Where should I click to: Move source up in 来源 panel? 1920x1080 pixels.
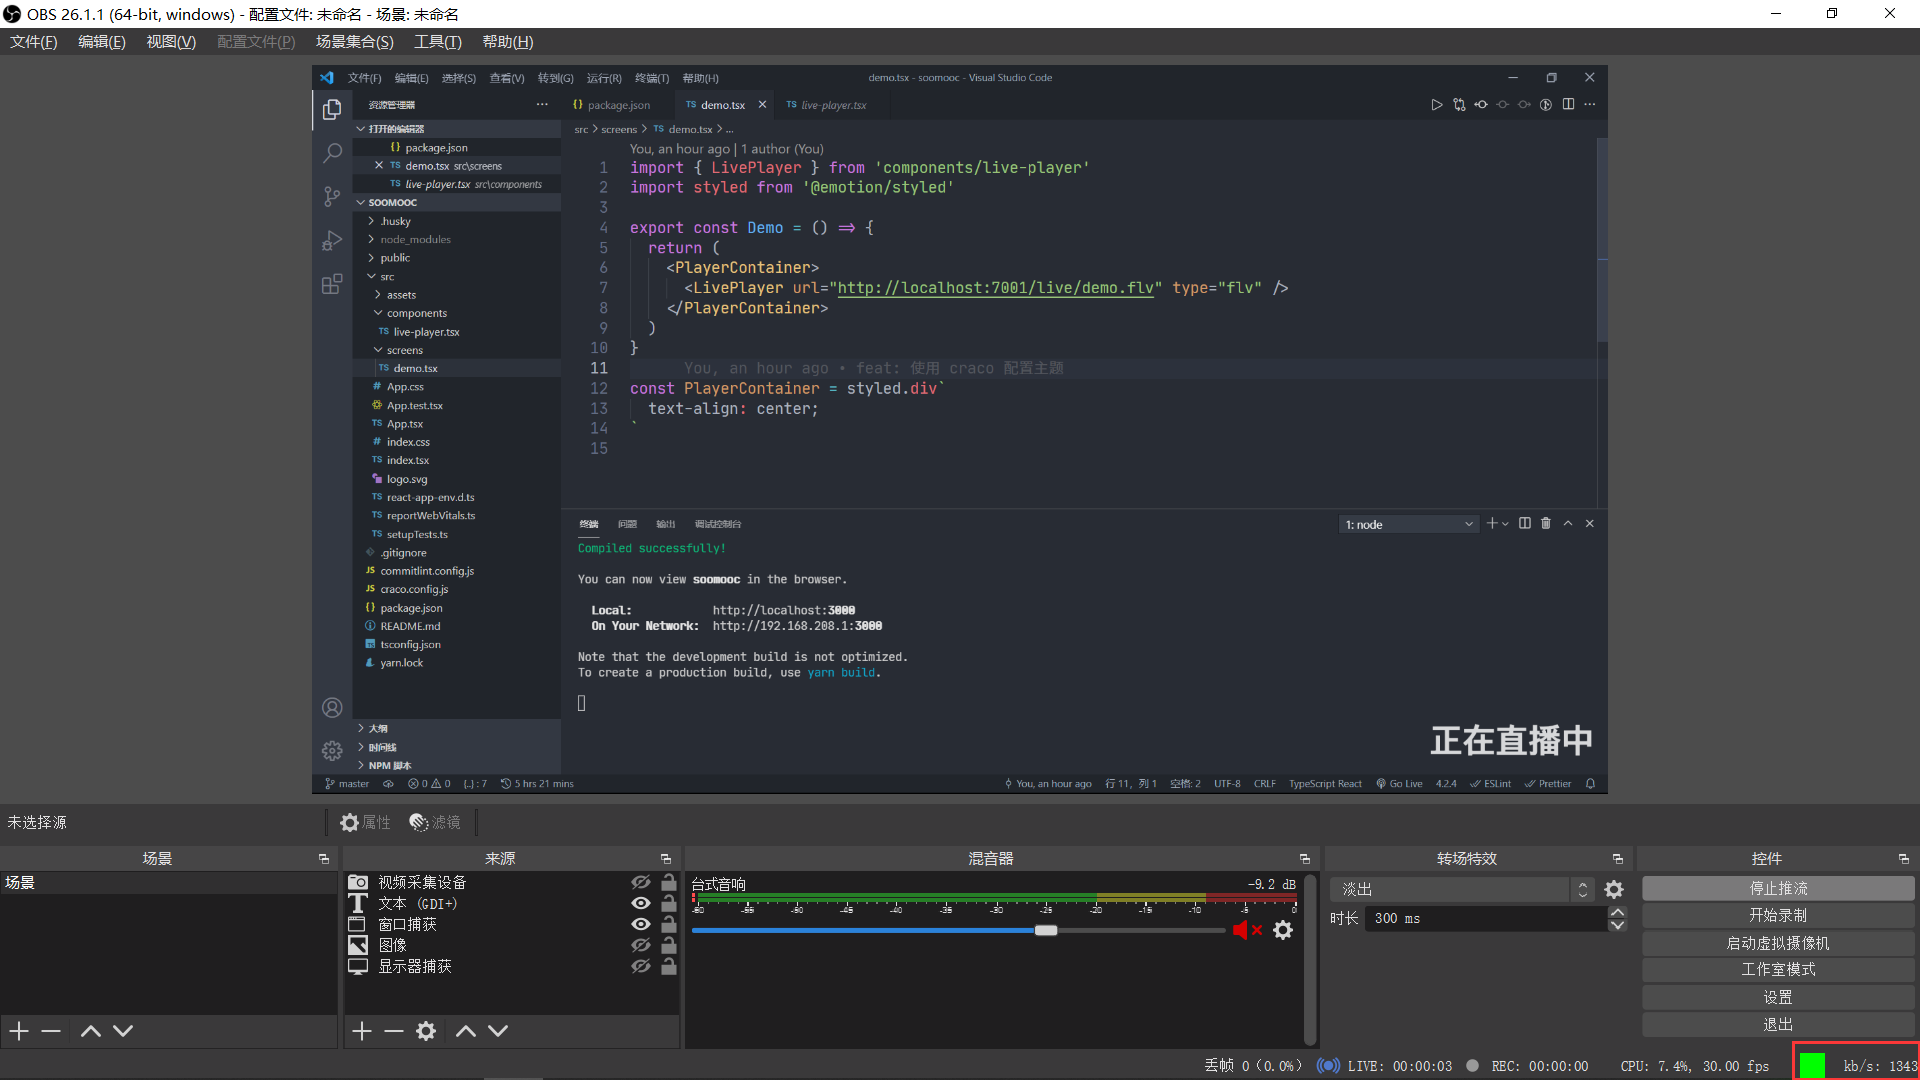466,1030
